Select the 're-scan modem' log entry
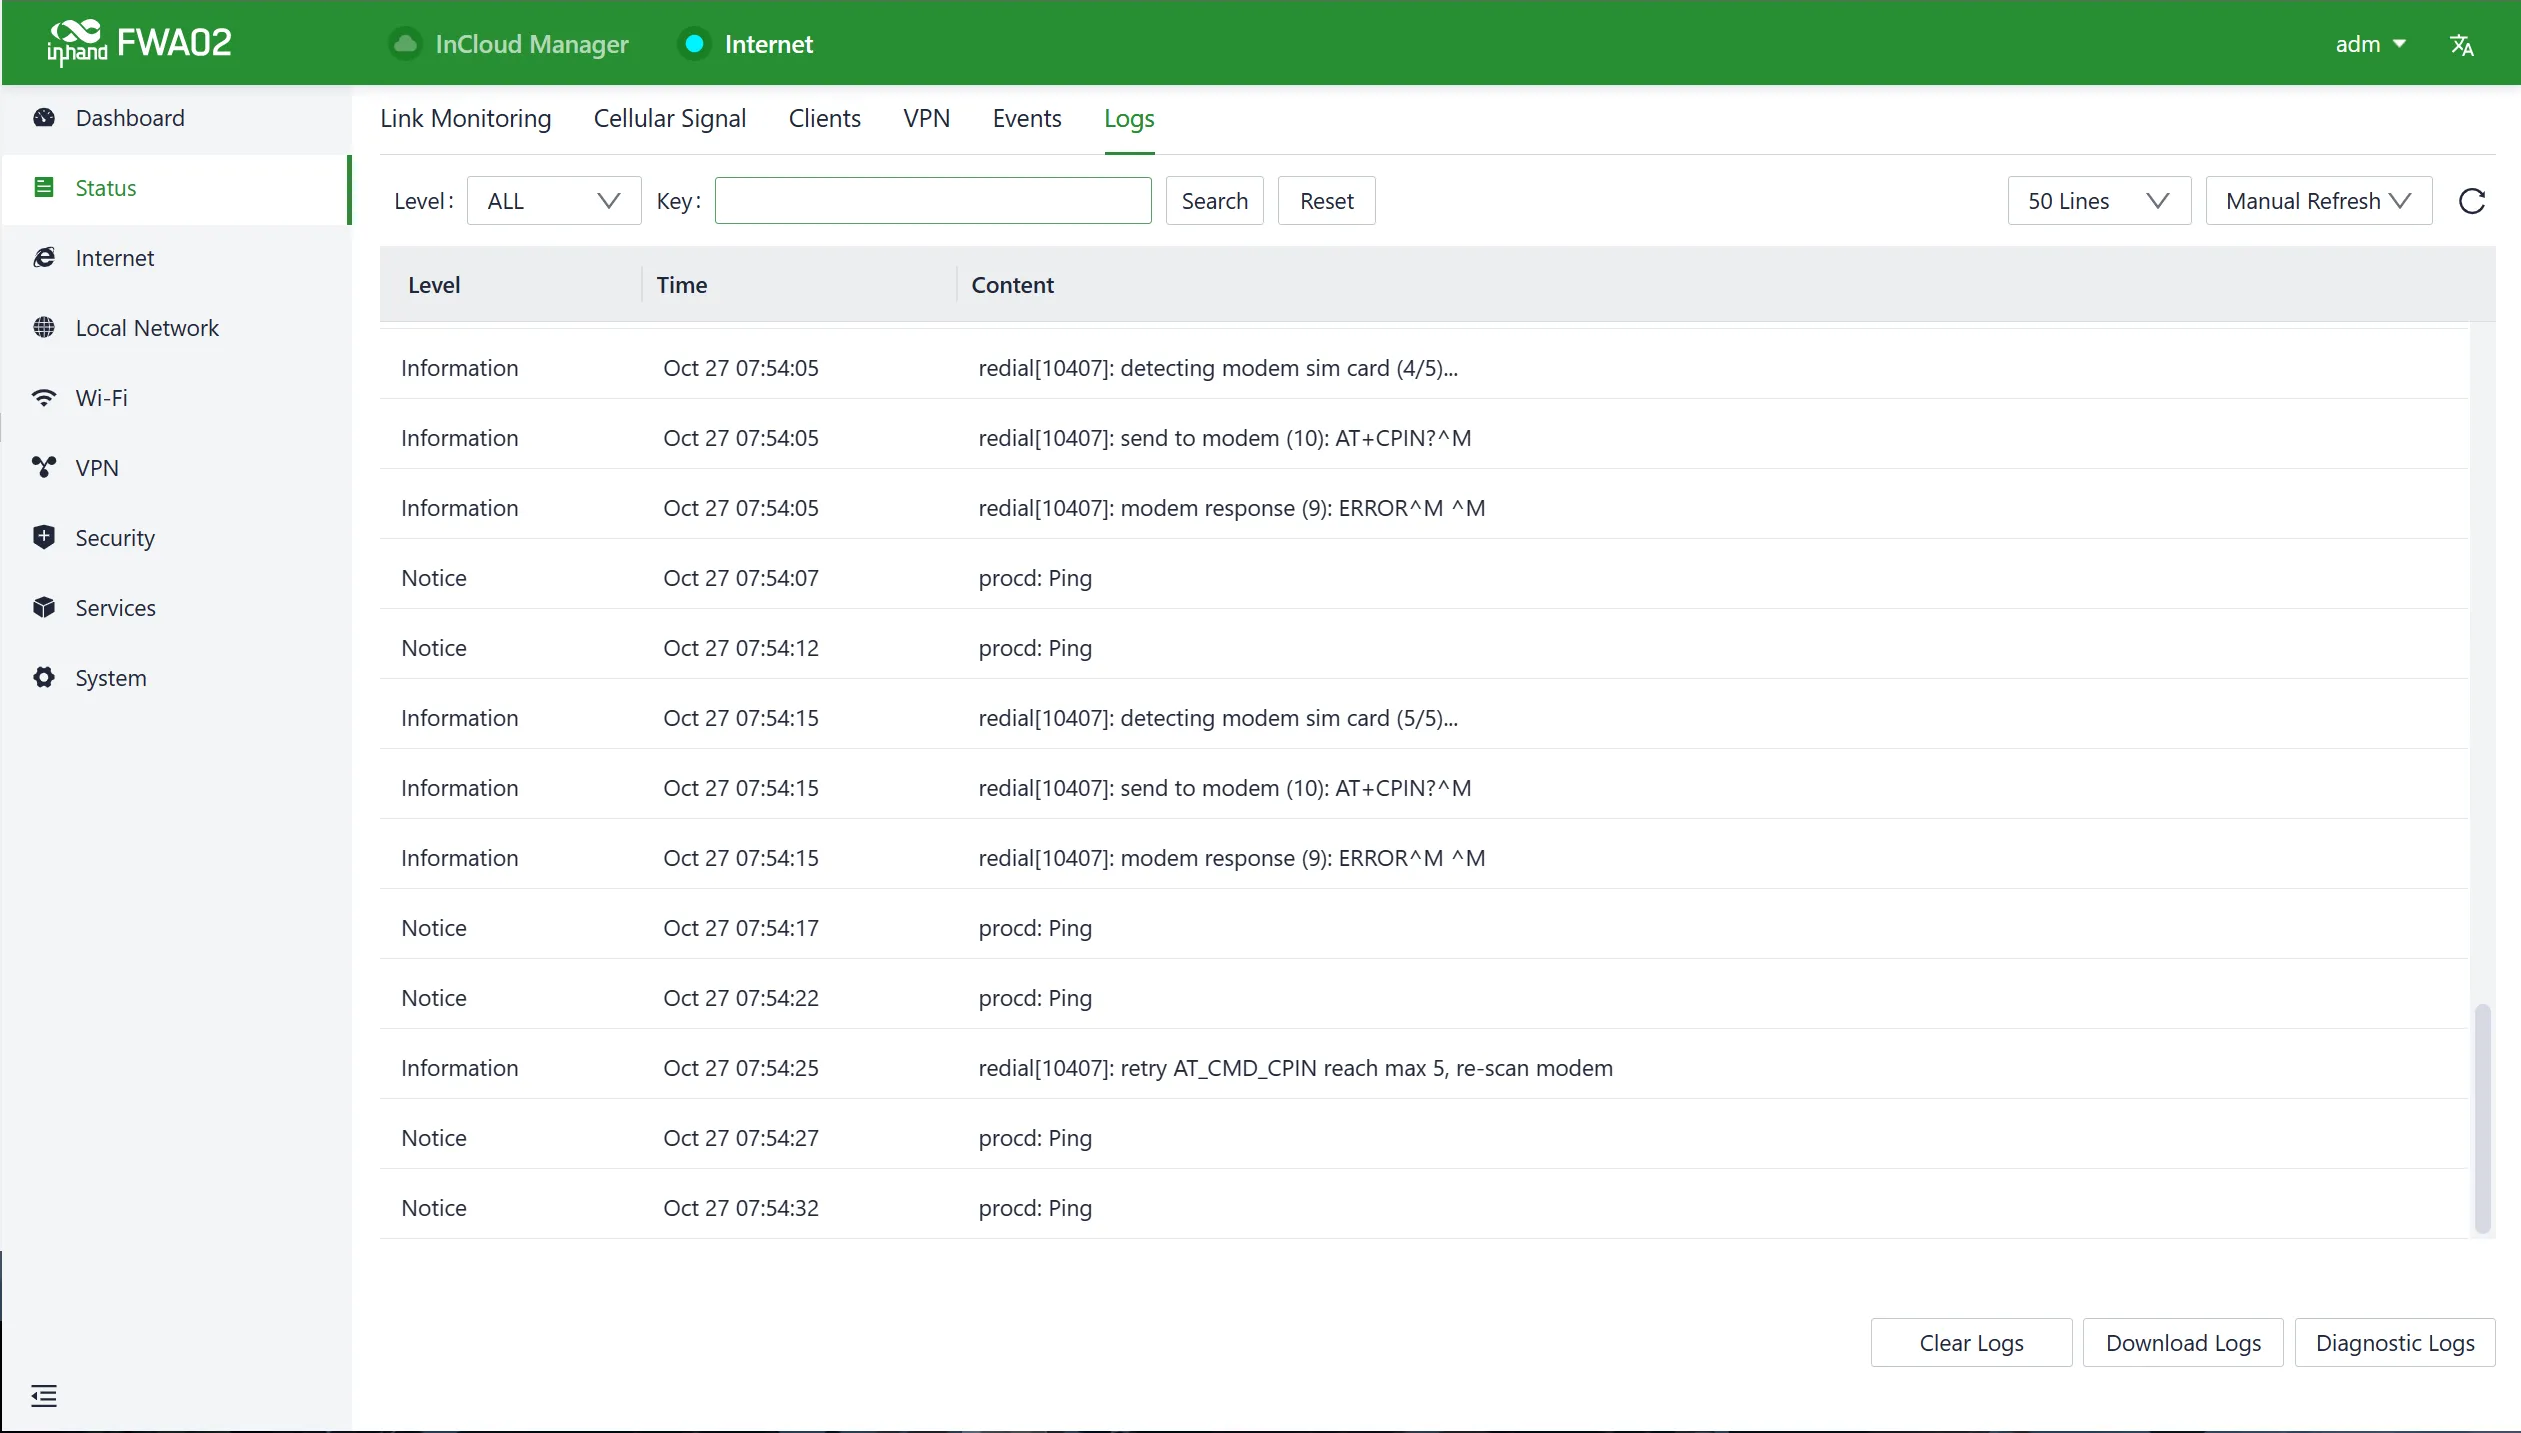 click(x=1424, y=1068)
